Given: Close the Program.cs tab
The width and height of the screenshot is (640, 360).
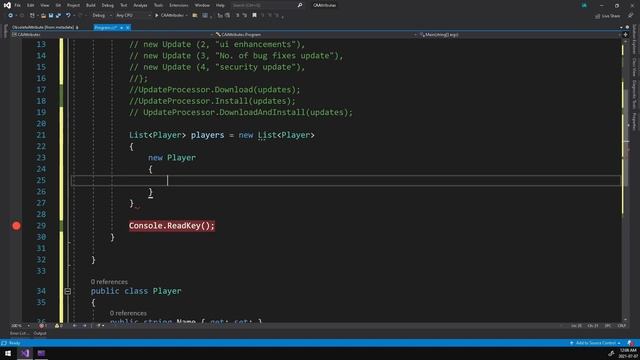Looking at the screenshot, I should tap(128, 27).
